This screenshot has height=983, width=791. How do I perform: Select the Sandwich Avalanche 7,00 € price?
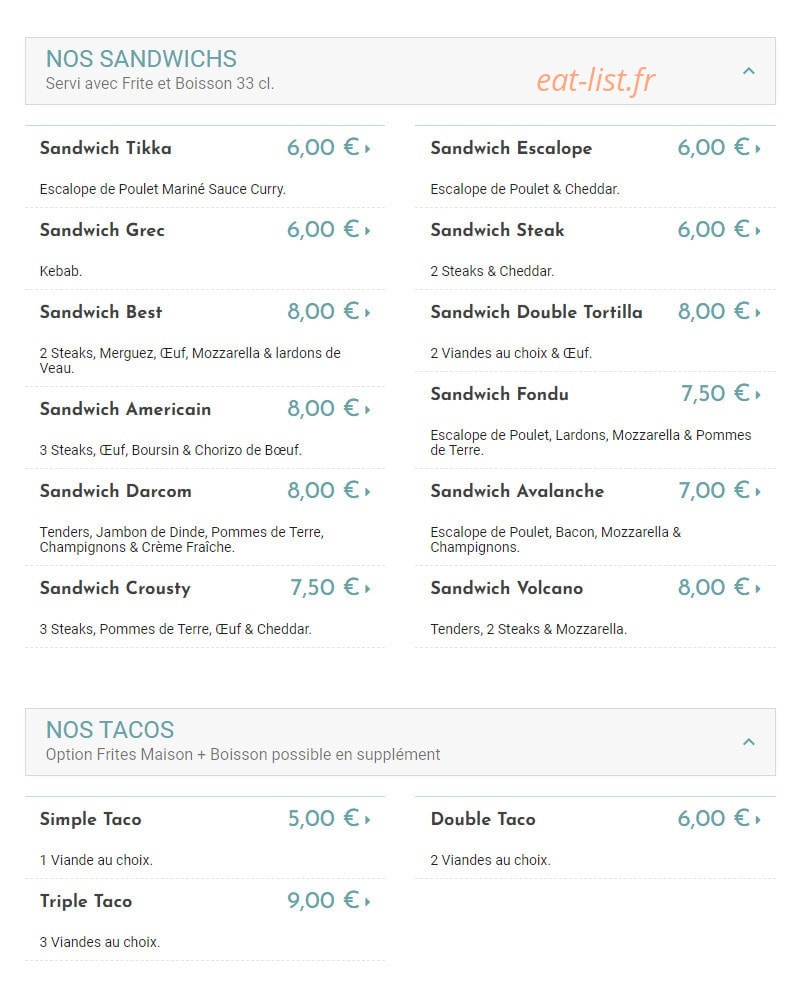pos(715,490)
